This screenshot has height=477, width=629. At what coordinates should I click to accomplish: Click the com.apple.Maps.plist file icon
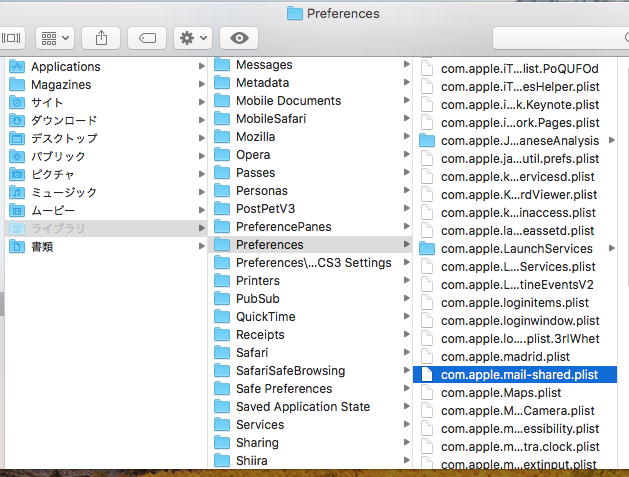click(427, 393)
